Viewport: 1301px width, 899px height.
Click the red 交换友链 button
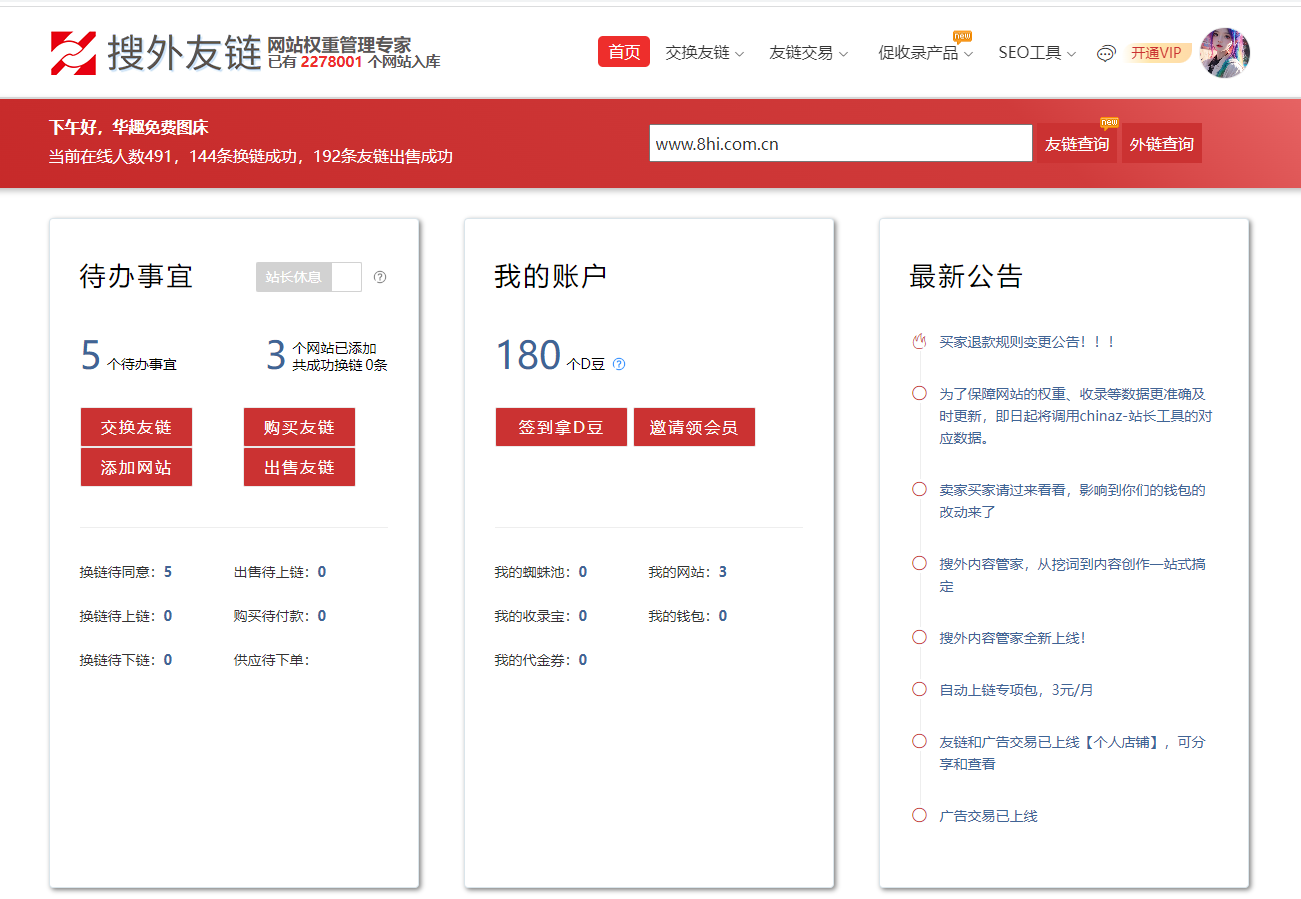[x=136, y=427]
